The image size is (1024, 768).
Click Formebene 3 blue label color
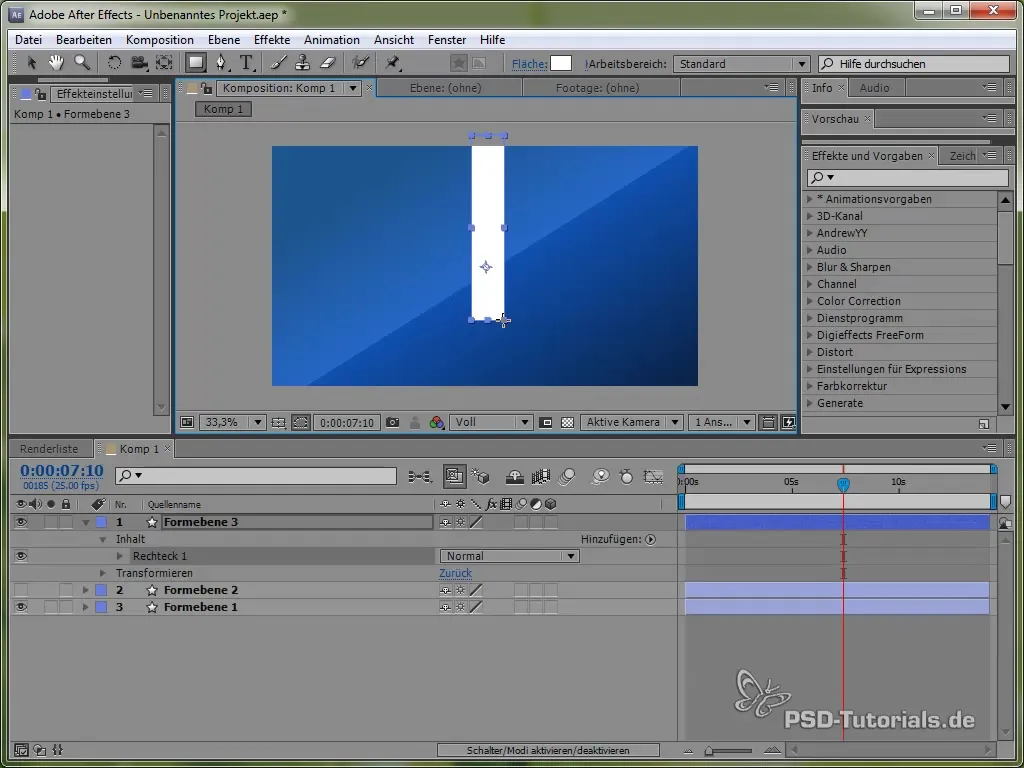(x=101, y=522)
